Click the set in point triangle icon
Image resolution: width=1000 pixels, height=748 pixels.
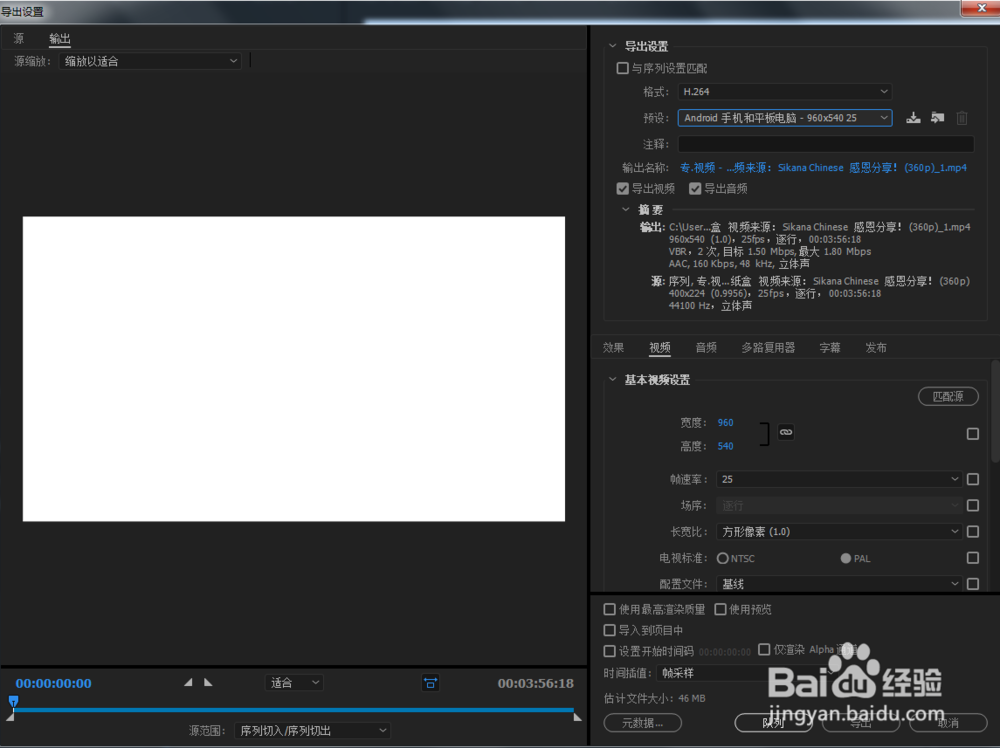click(188, 682)
